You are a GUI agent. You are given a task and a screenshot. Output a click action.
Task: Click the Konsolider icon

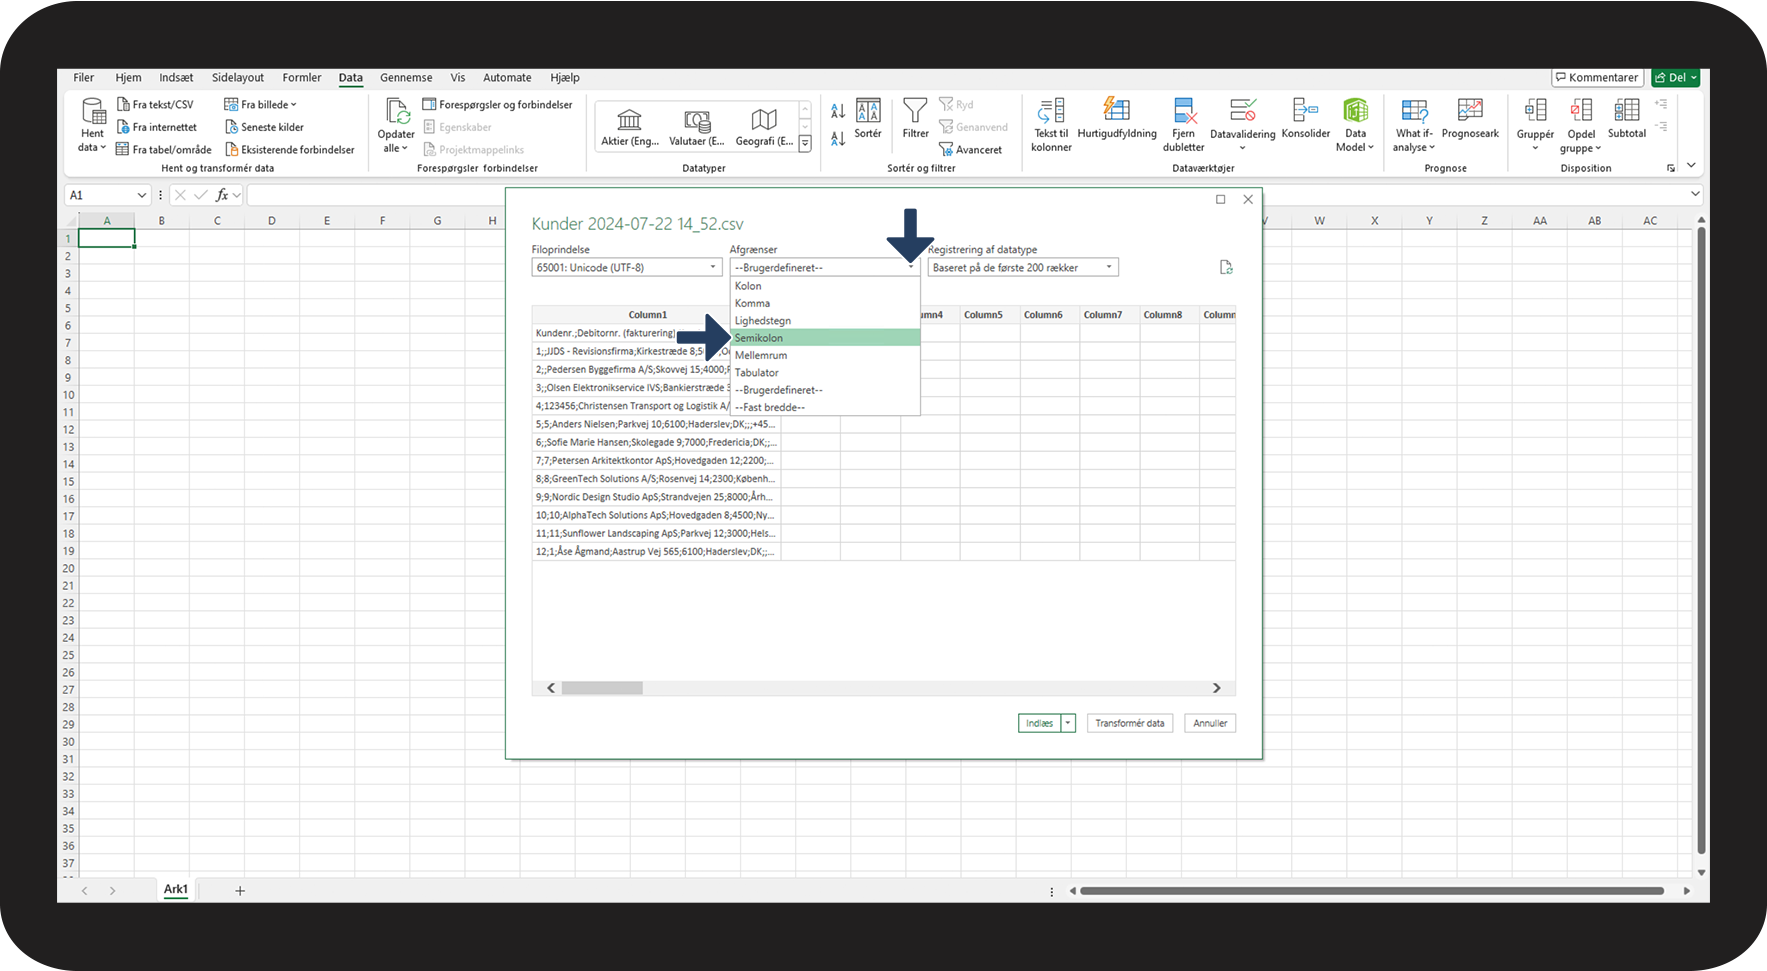pos(1305,110)
